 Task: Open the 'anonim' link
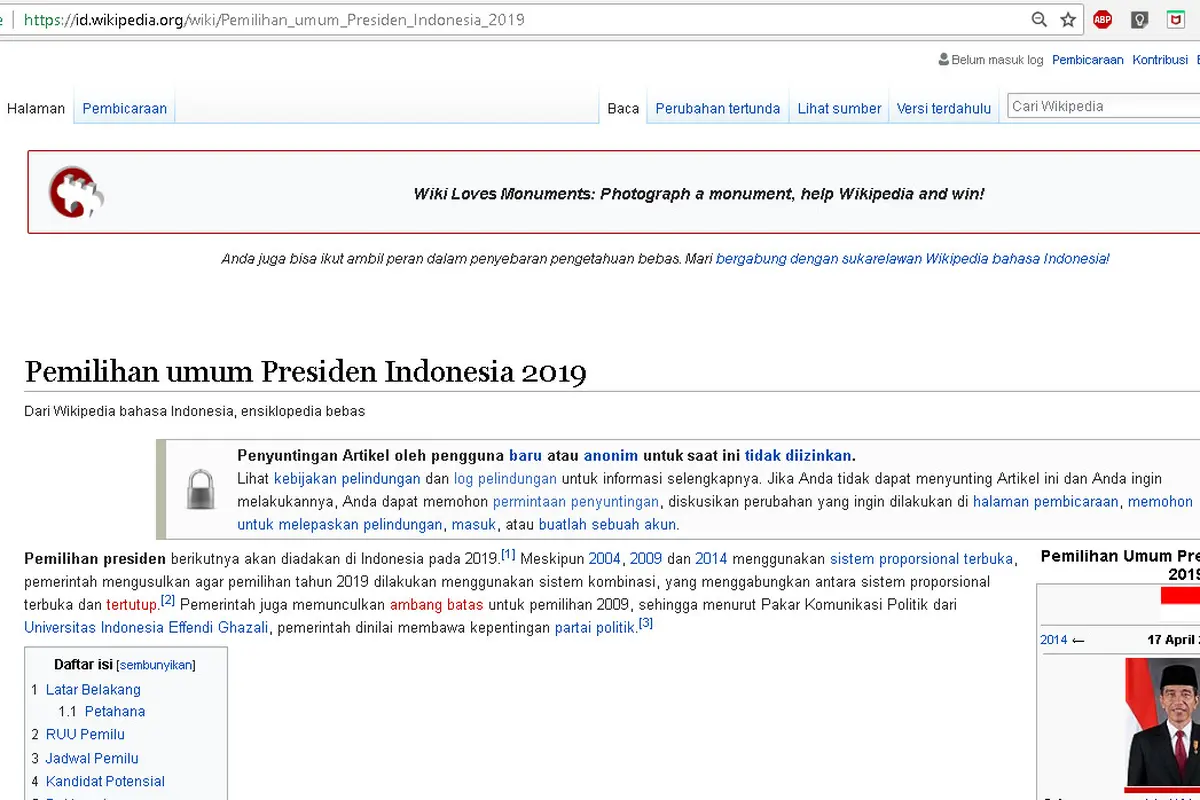(611, 455)
